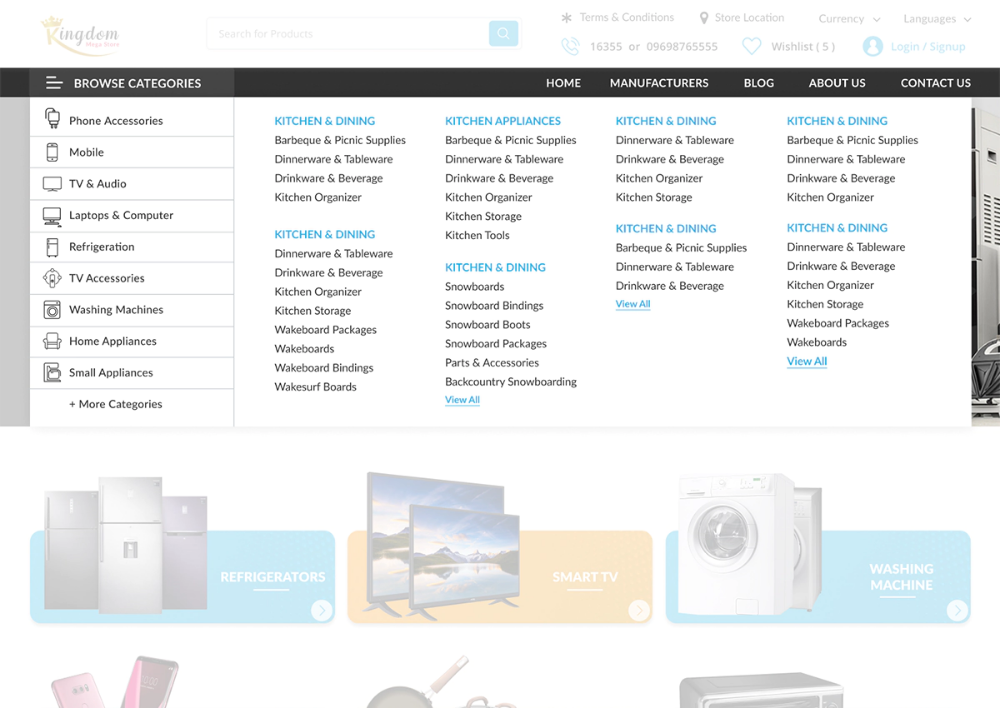Click the phone call icon

point(570,47)
